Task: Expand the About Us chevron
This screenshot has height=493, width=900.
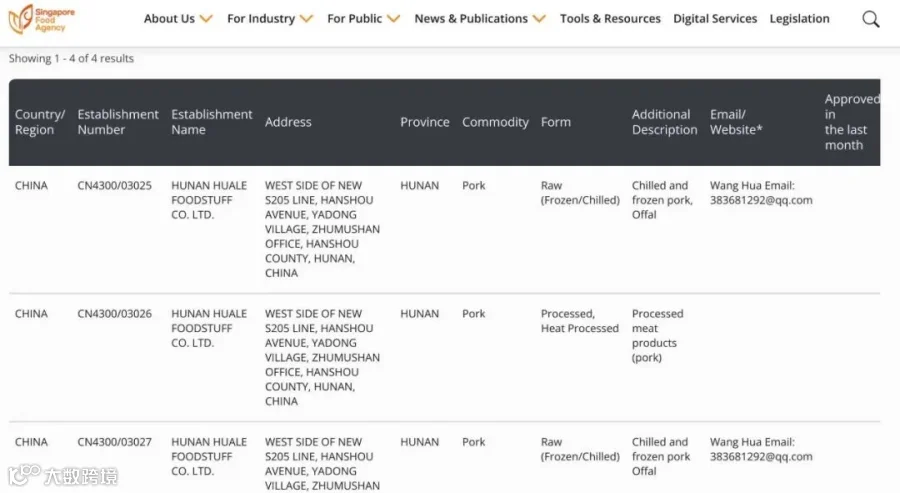Action: (x=206, y=19)
